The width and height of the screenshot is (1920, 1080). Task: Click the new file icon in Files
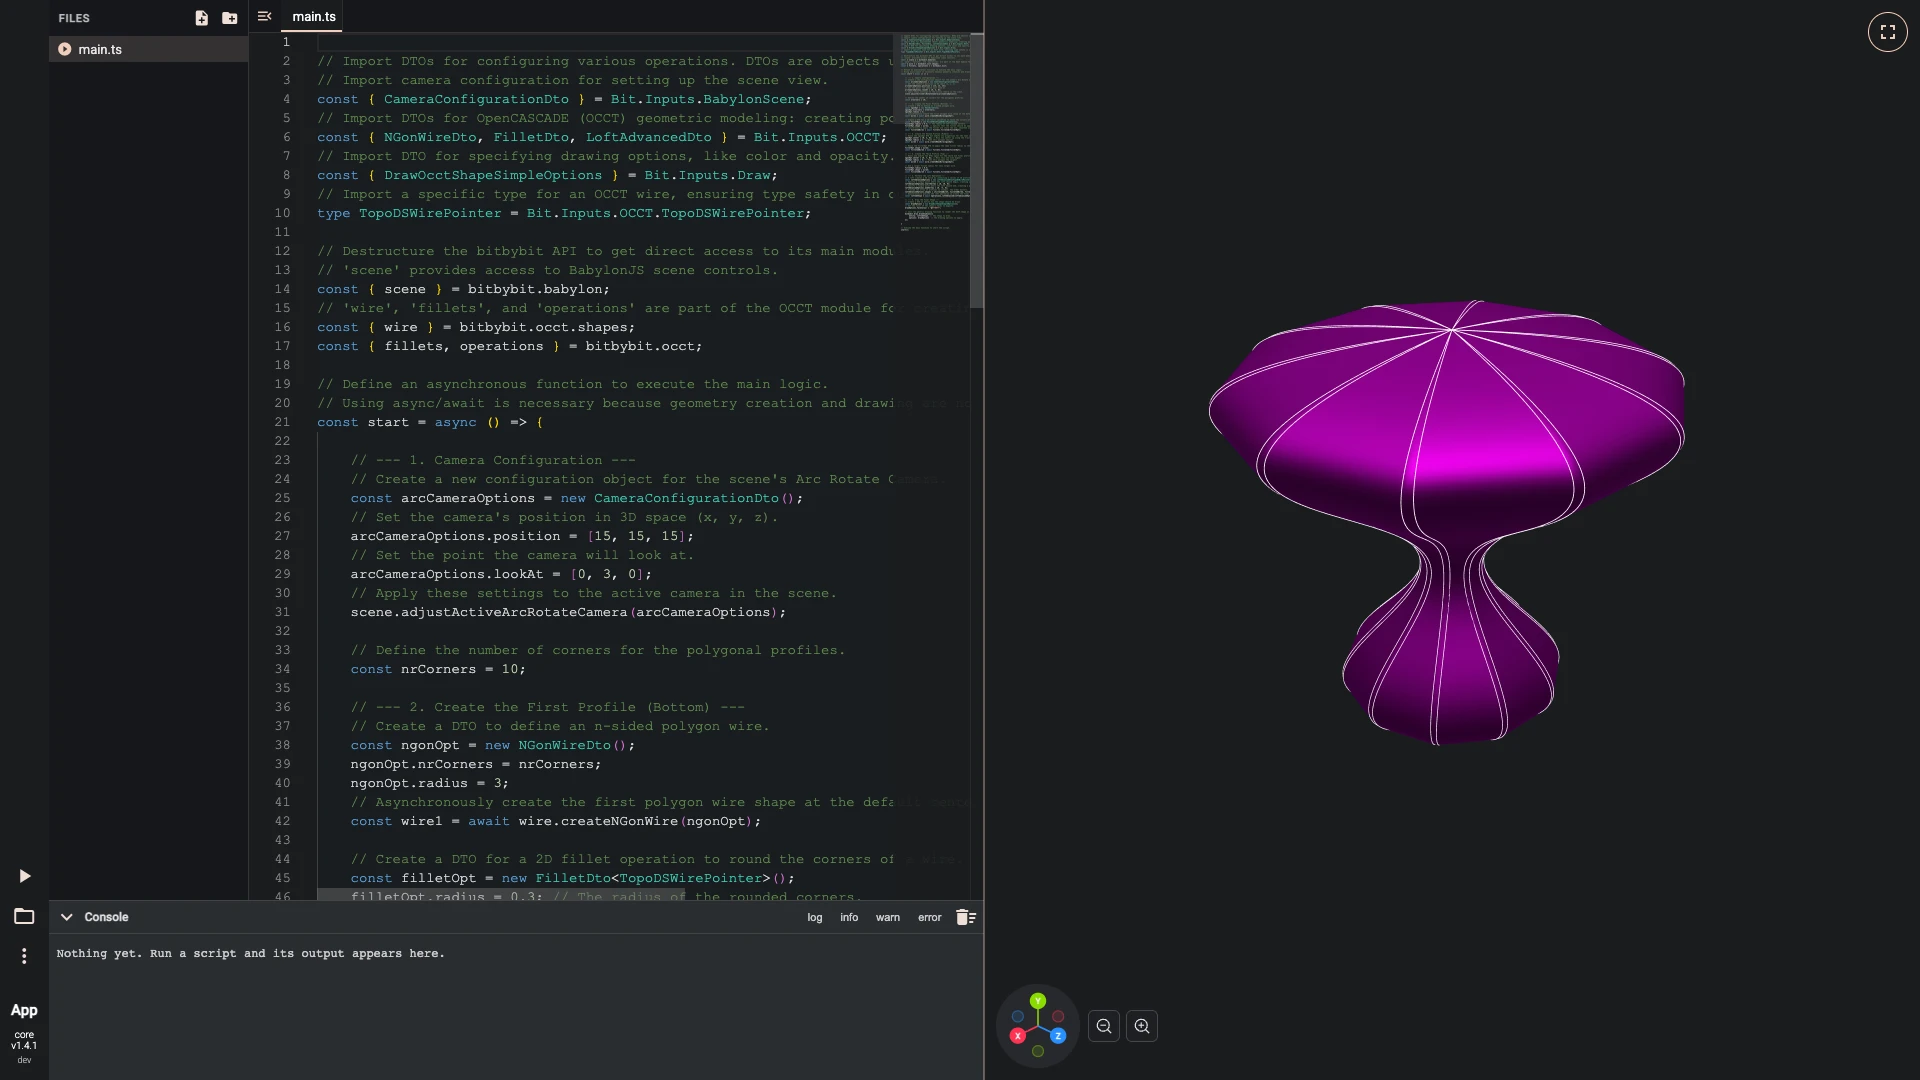pos(201,18)
